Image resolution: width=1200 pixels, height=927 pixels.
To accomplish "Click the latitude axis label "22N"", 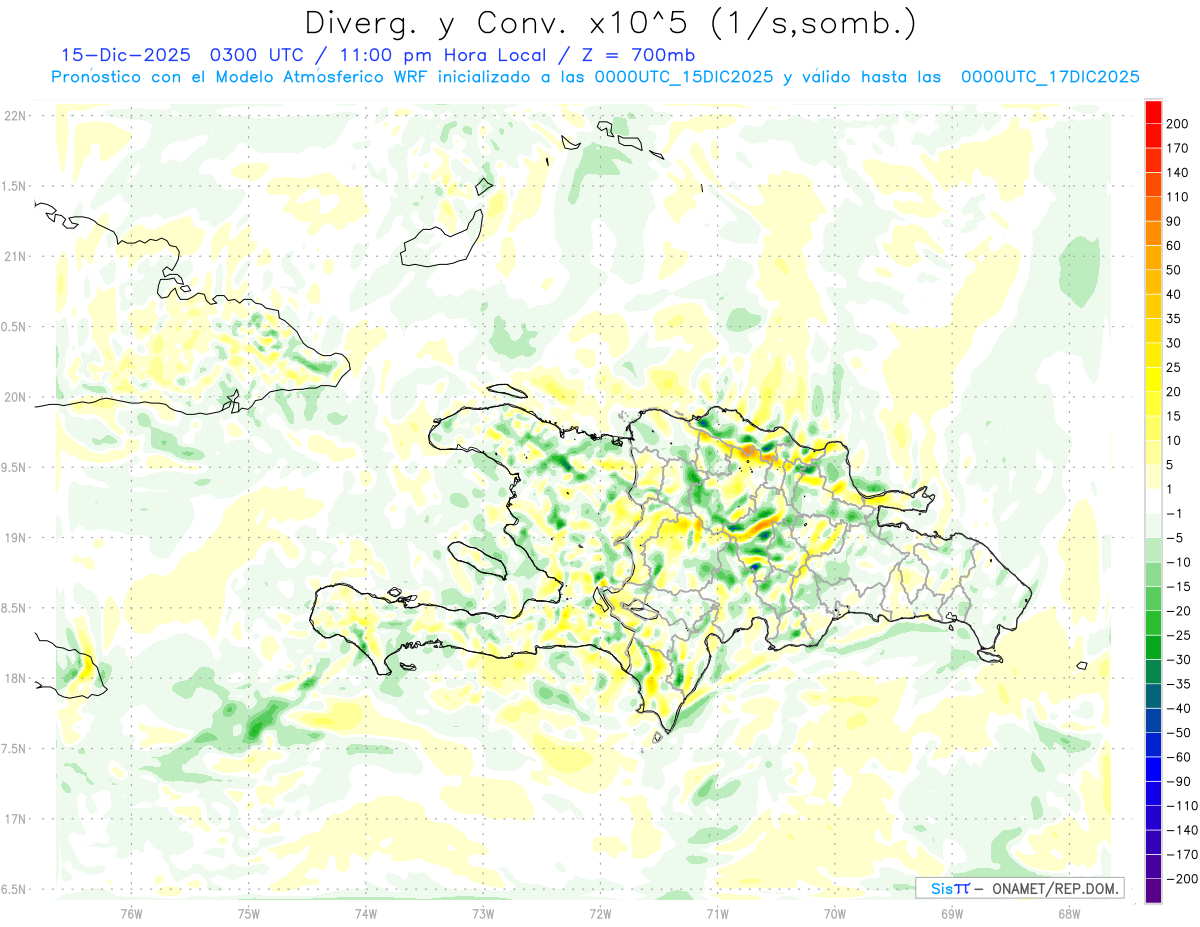I will coord(15,116).
